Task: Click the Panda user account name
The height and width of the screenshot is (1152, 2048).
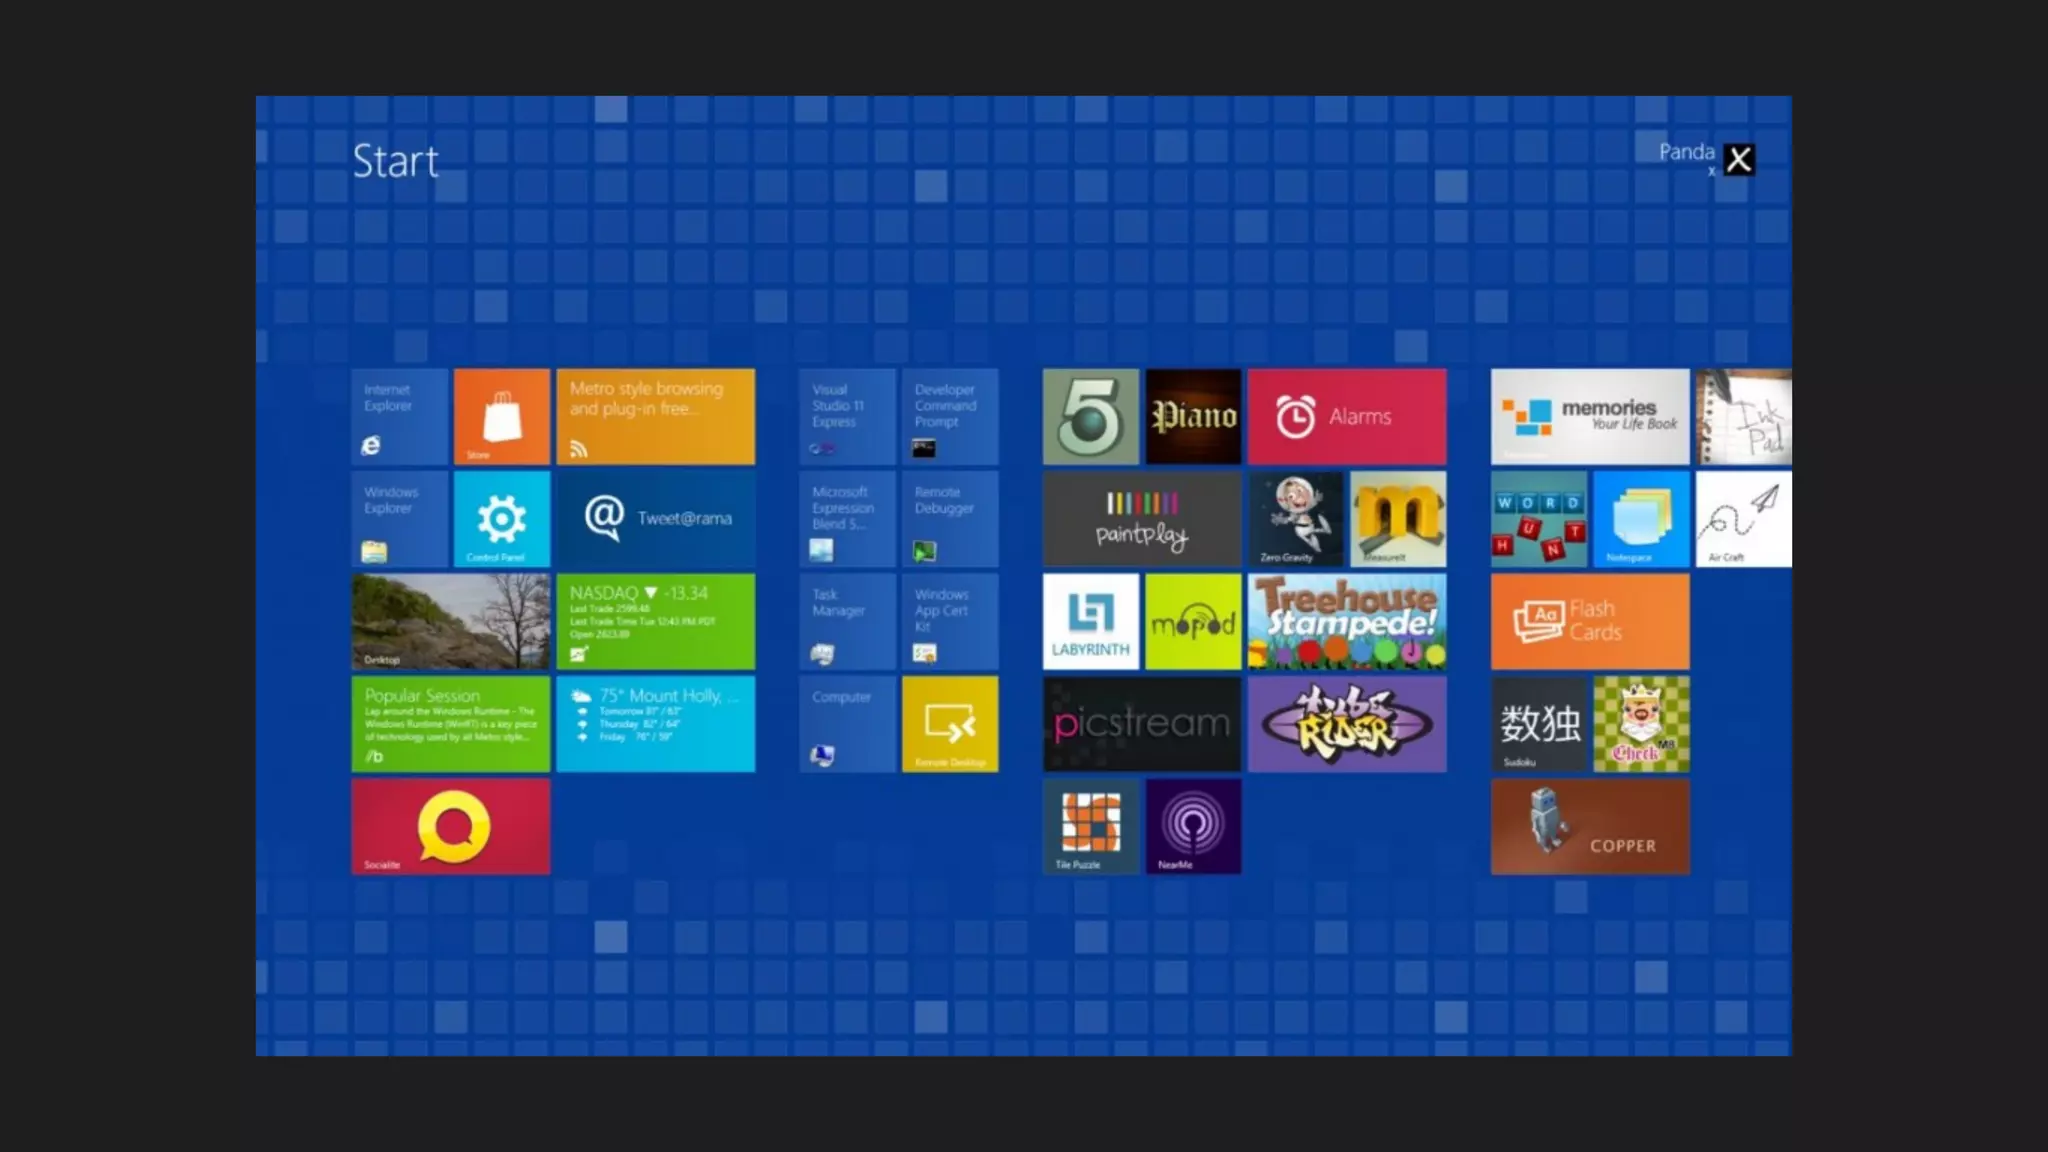Action: (1686, 152)
